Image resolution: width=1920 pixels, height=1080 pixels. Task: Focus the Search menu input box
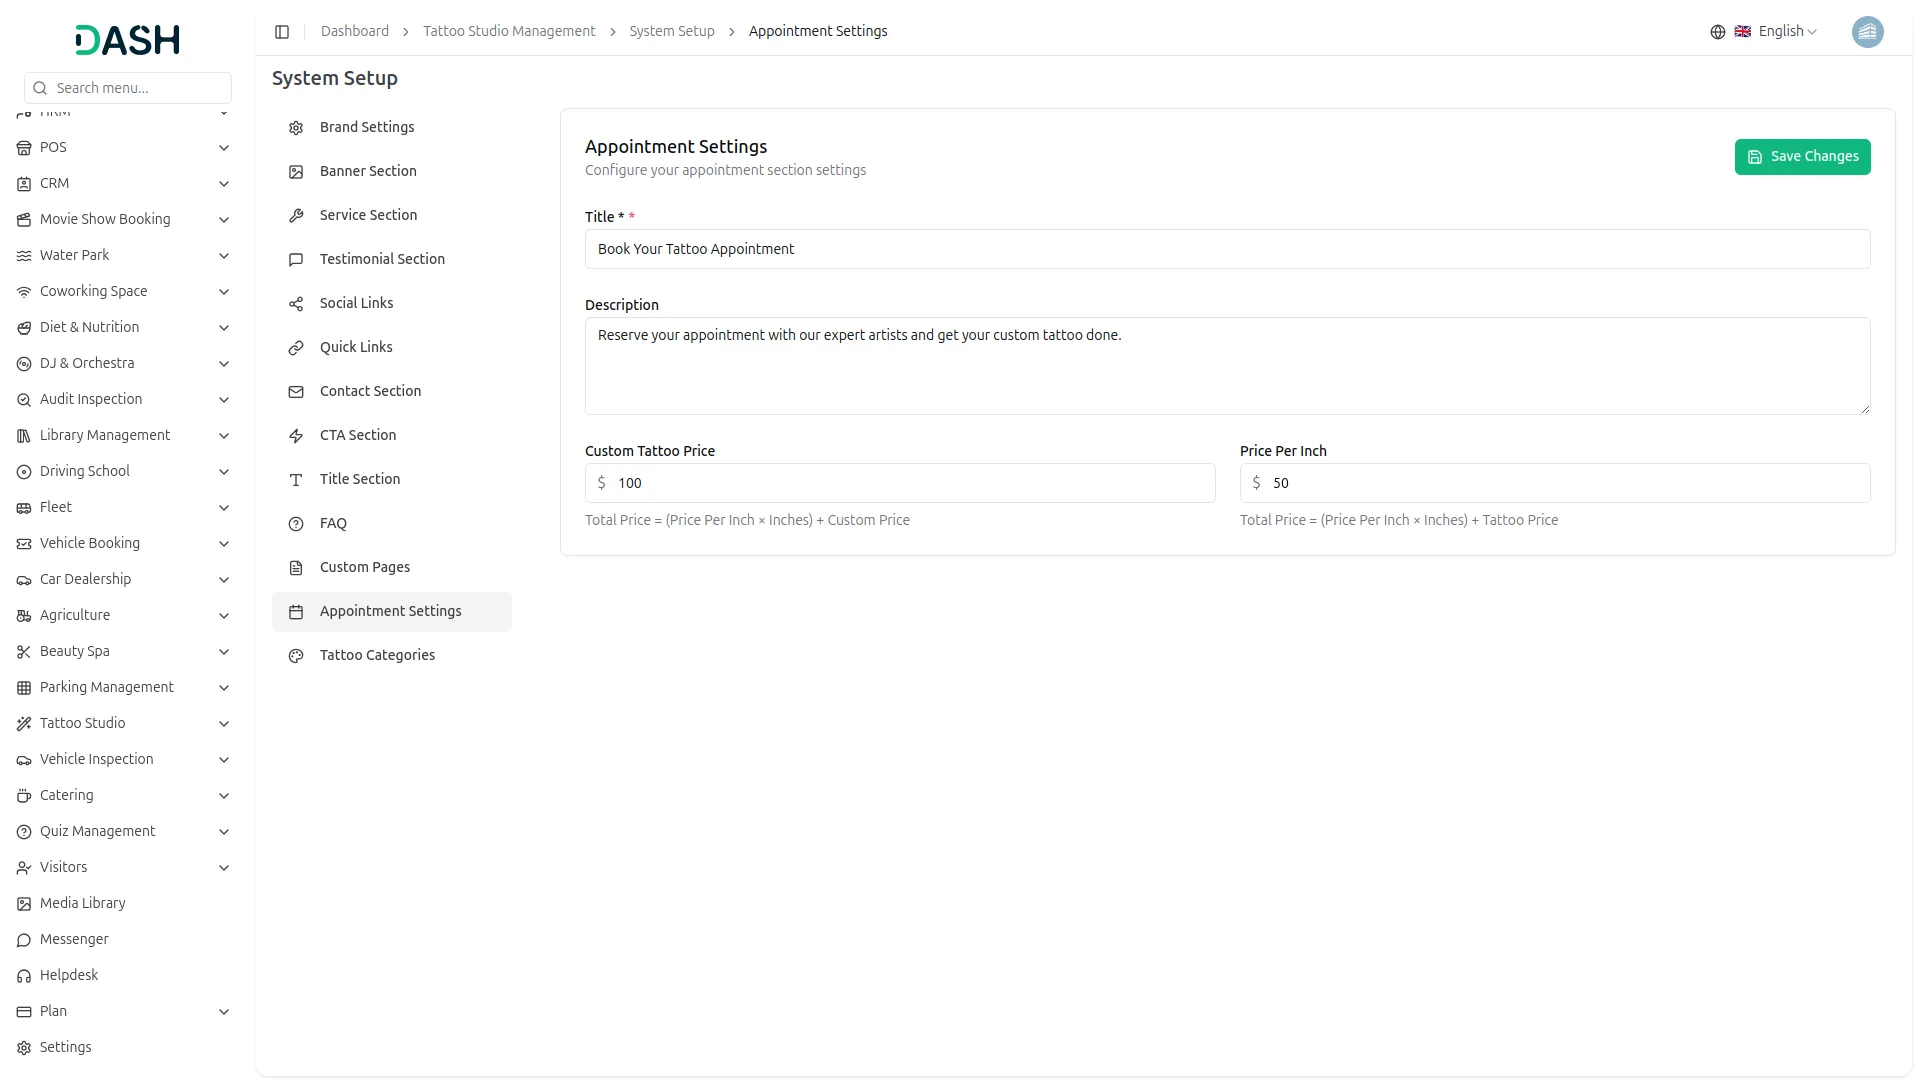tap(138, 88)
